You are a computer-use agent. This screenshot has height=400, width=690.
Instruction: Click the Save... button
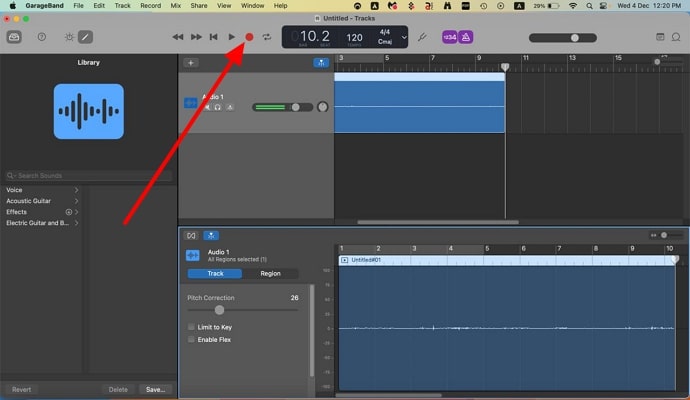[x=155, y=389]
